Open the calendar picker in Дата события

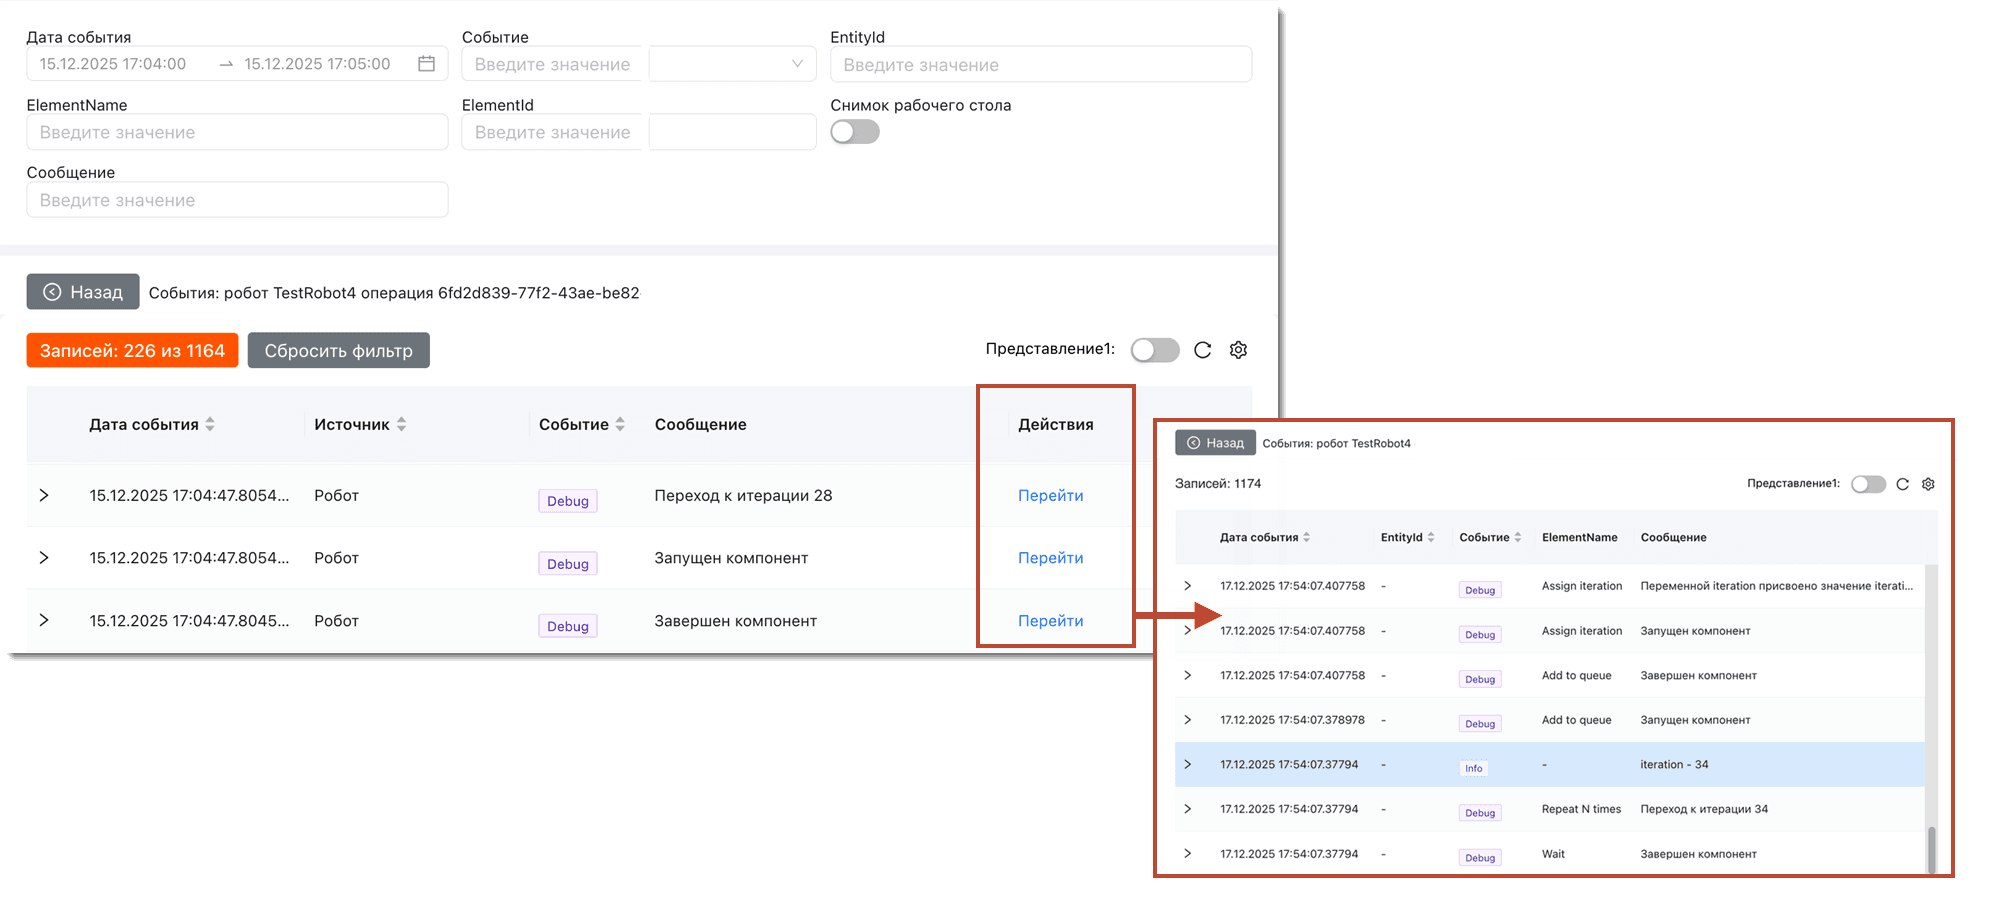(426, 64)
